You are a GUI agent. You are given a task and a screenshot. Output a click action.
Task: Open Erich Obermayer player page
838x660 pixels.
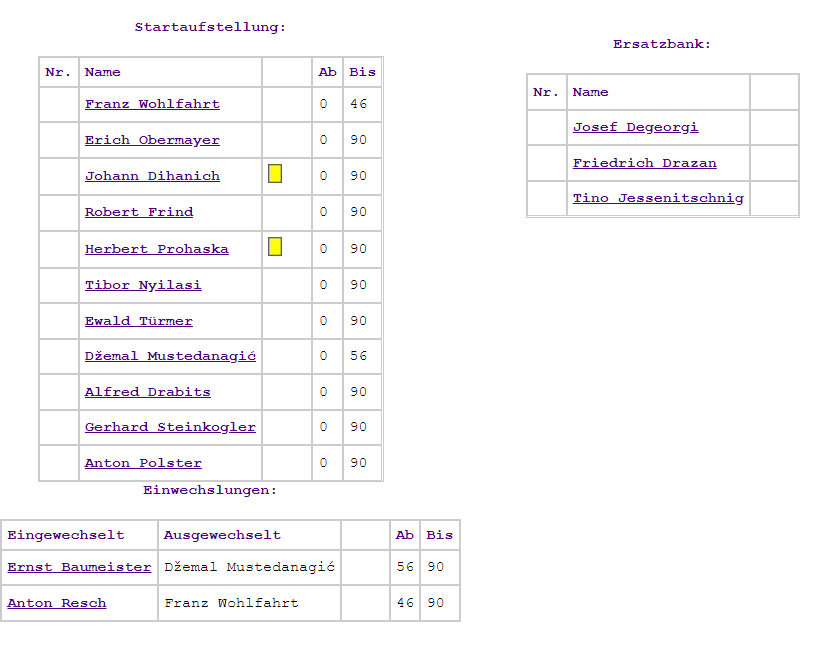point(152,140)
